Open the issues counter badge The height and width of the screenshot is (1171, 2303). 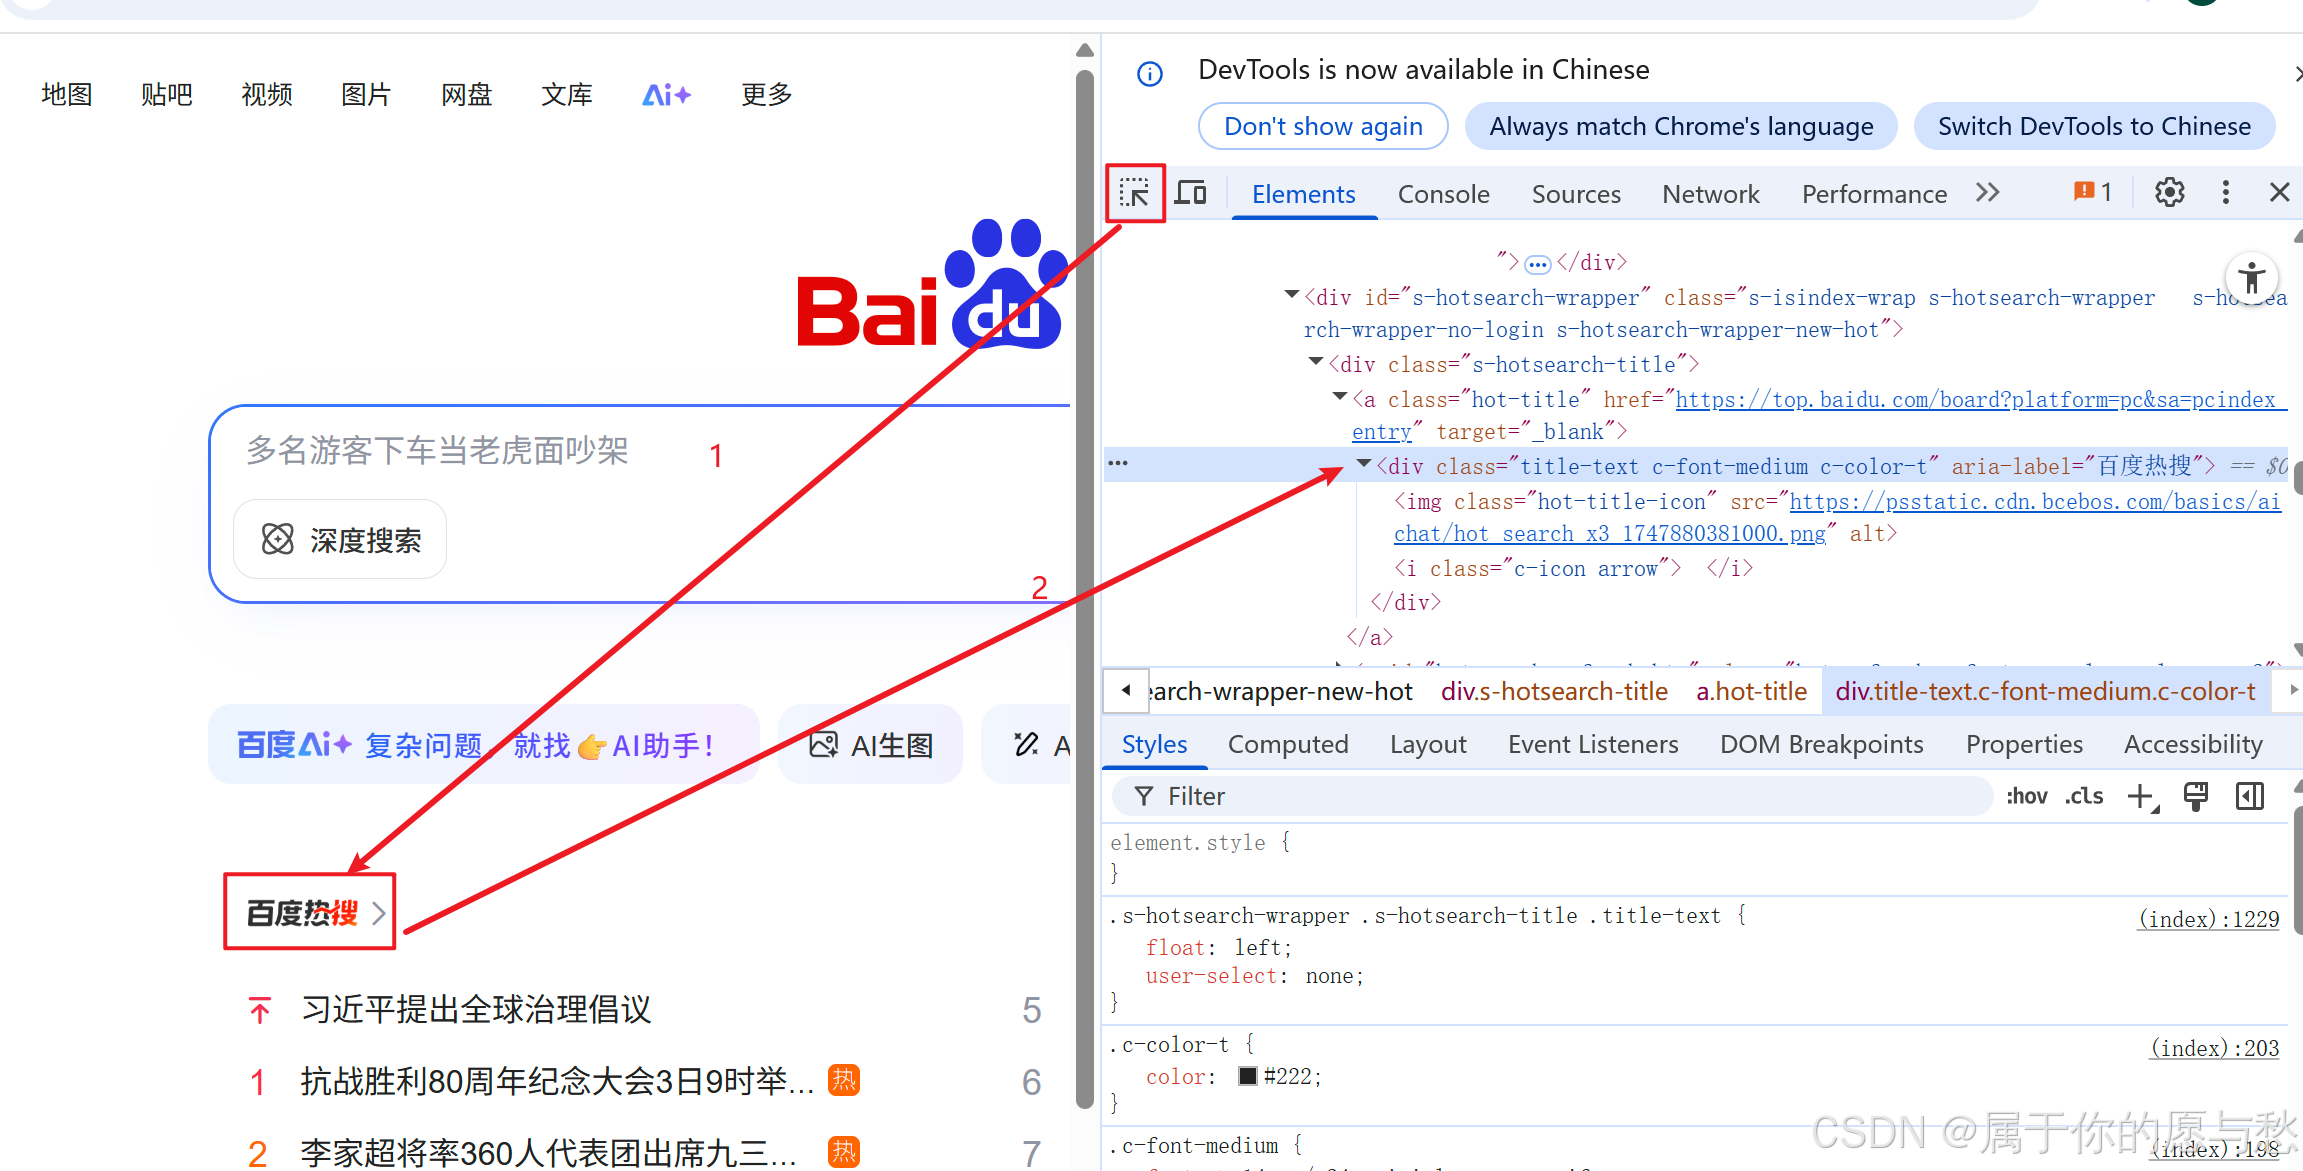(2093, 192)
